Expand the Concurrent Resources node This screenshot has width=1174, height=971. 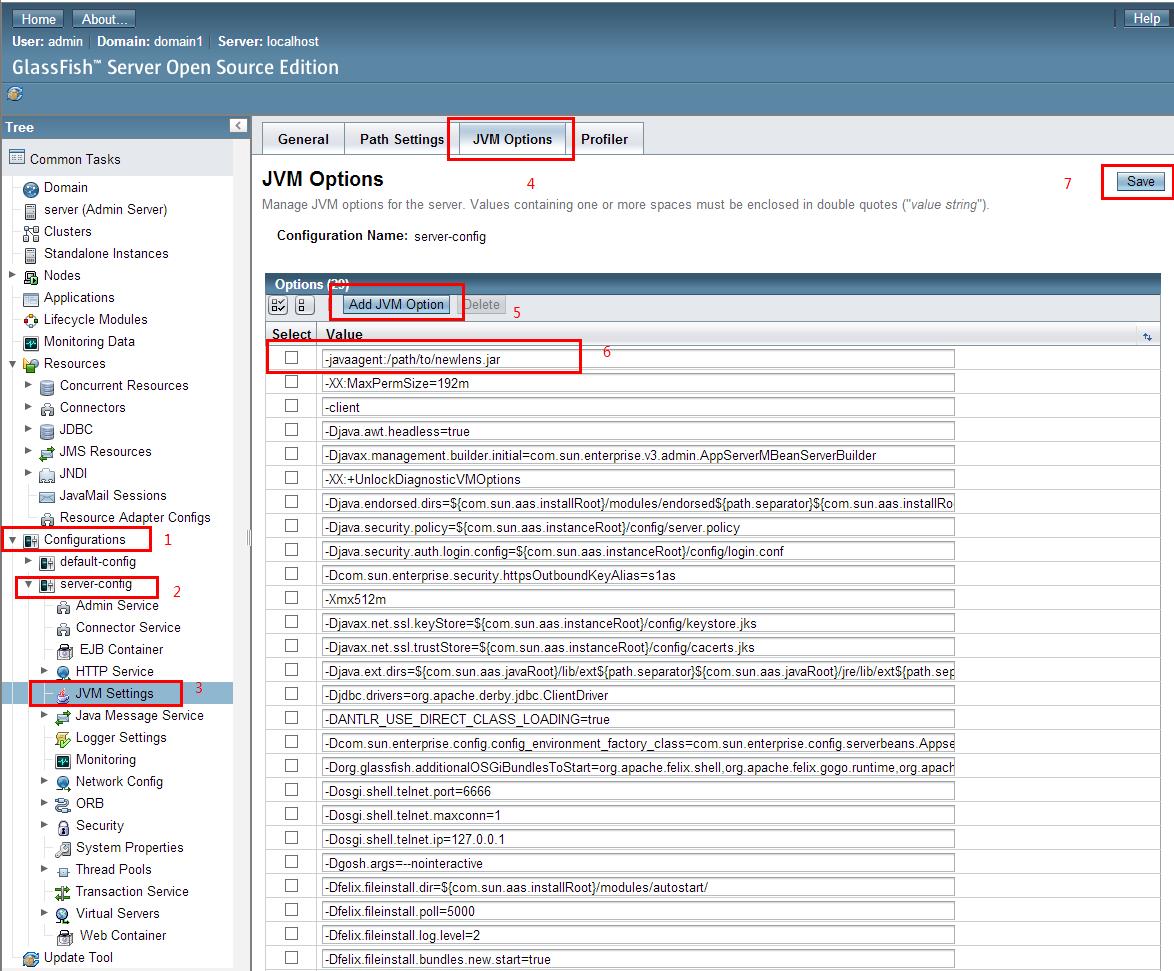click(28, 385)
